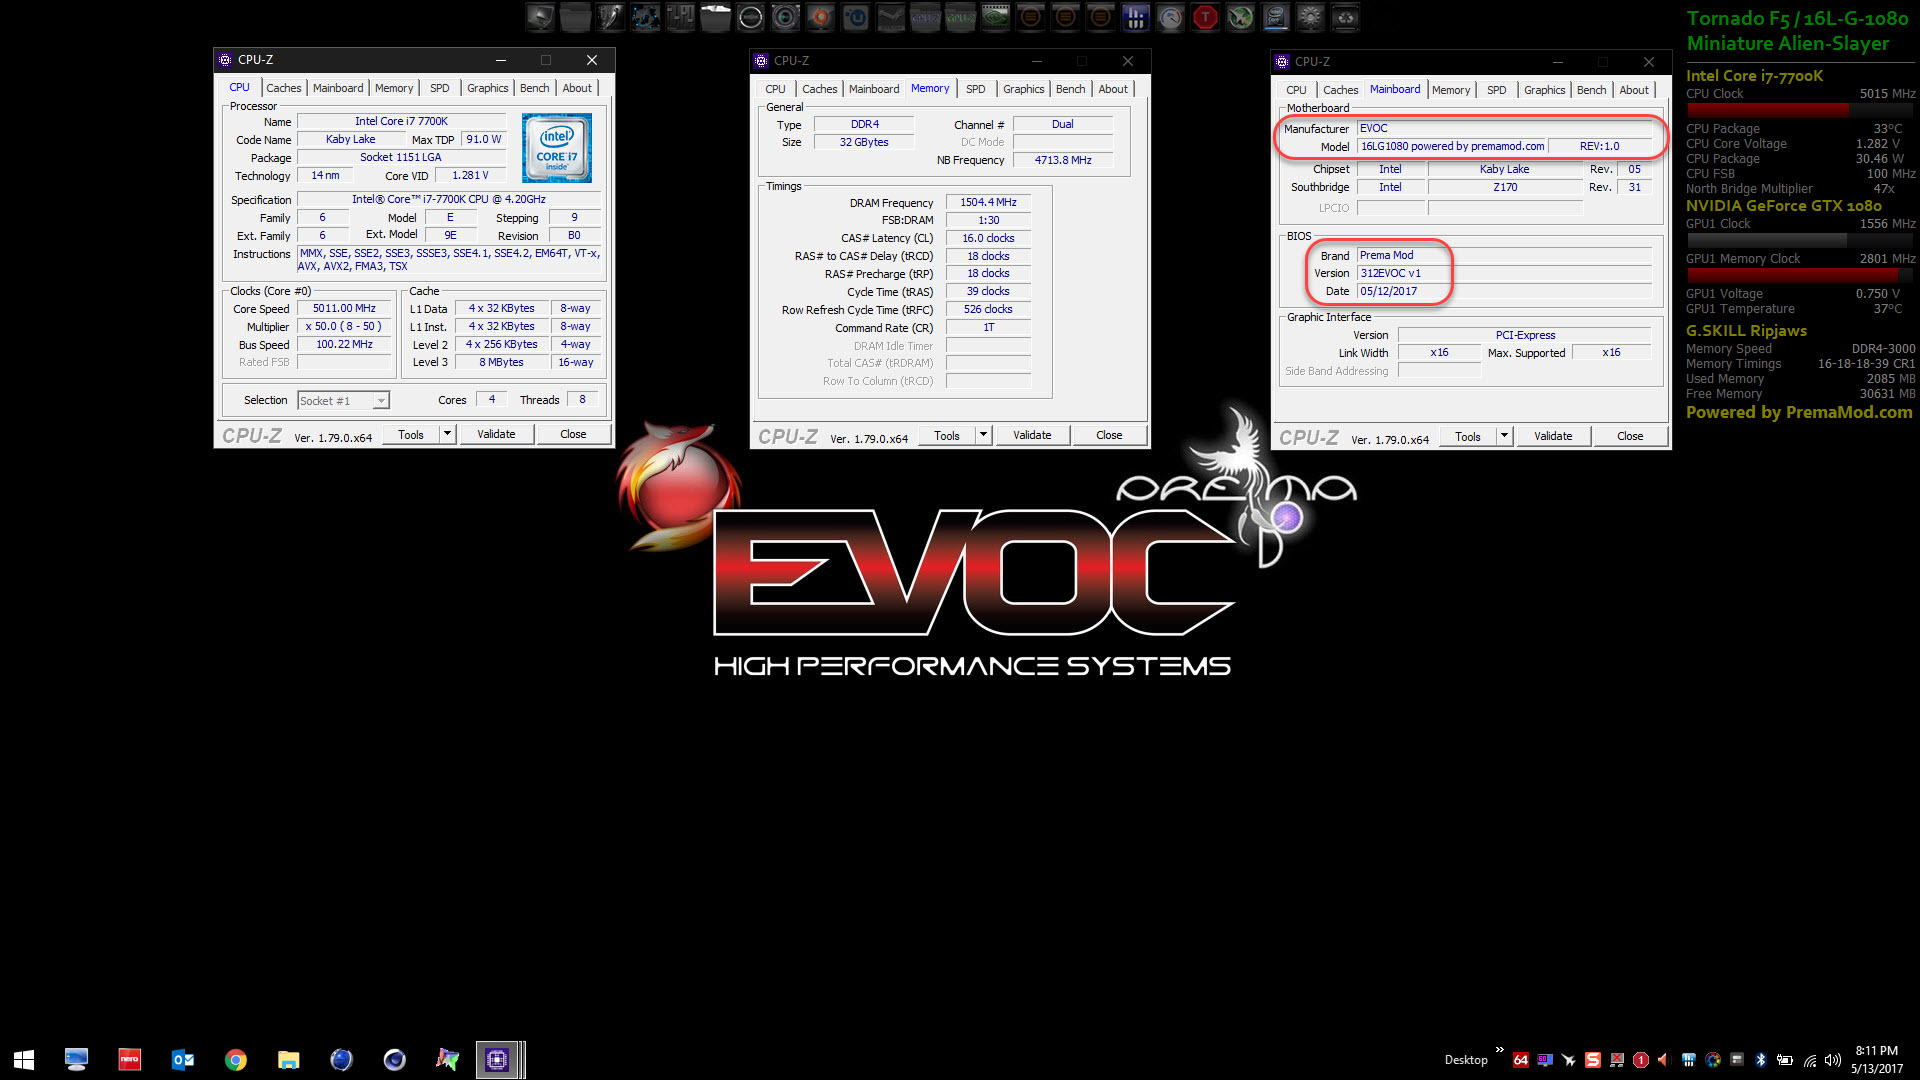Click Validate button in left CPU-Z window

pos(497,434)
